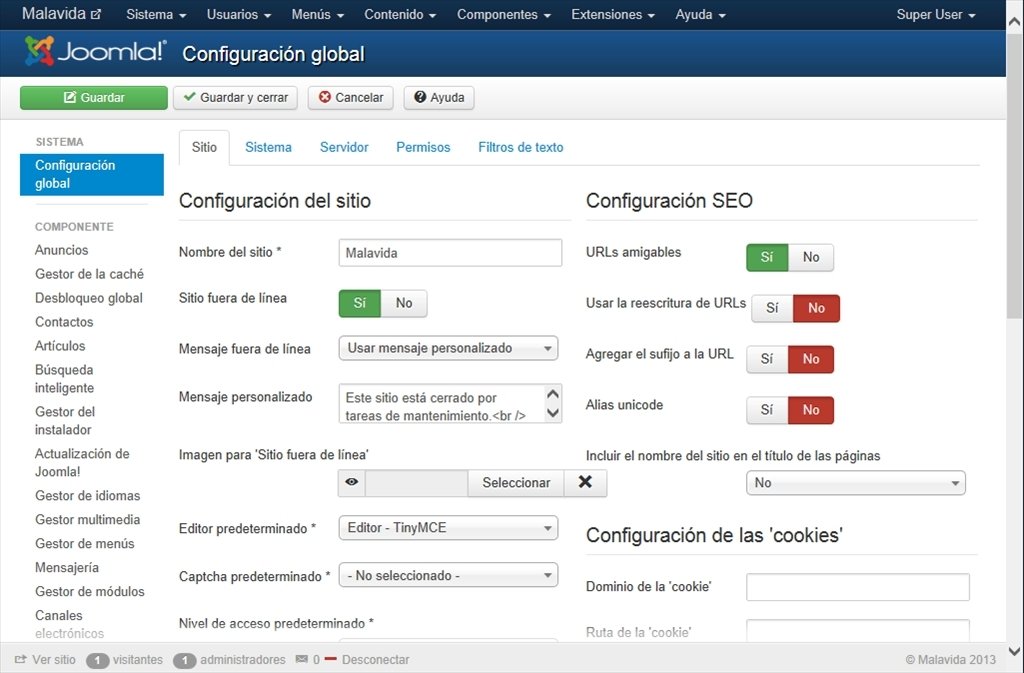Screen dimensions: 1024x673
Task: Click the Ver sitio icon in the status bar
Action: click(21, 659)
